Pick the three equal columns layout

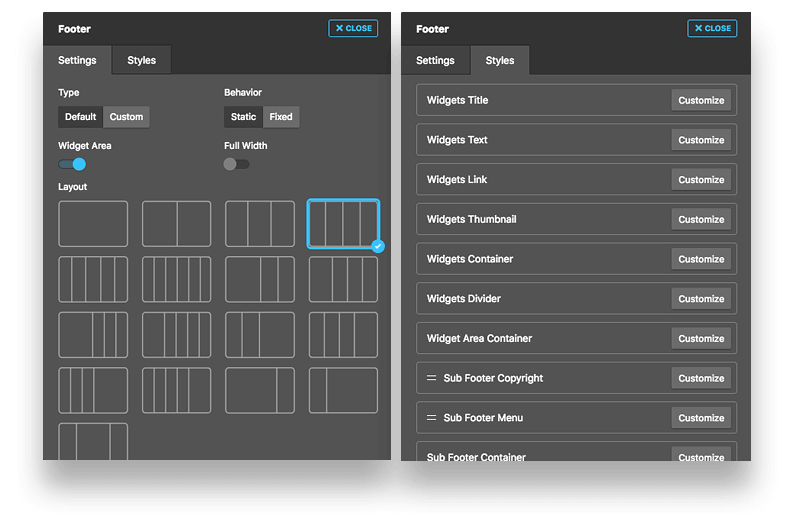tap(260, 224)
